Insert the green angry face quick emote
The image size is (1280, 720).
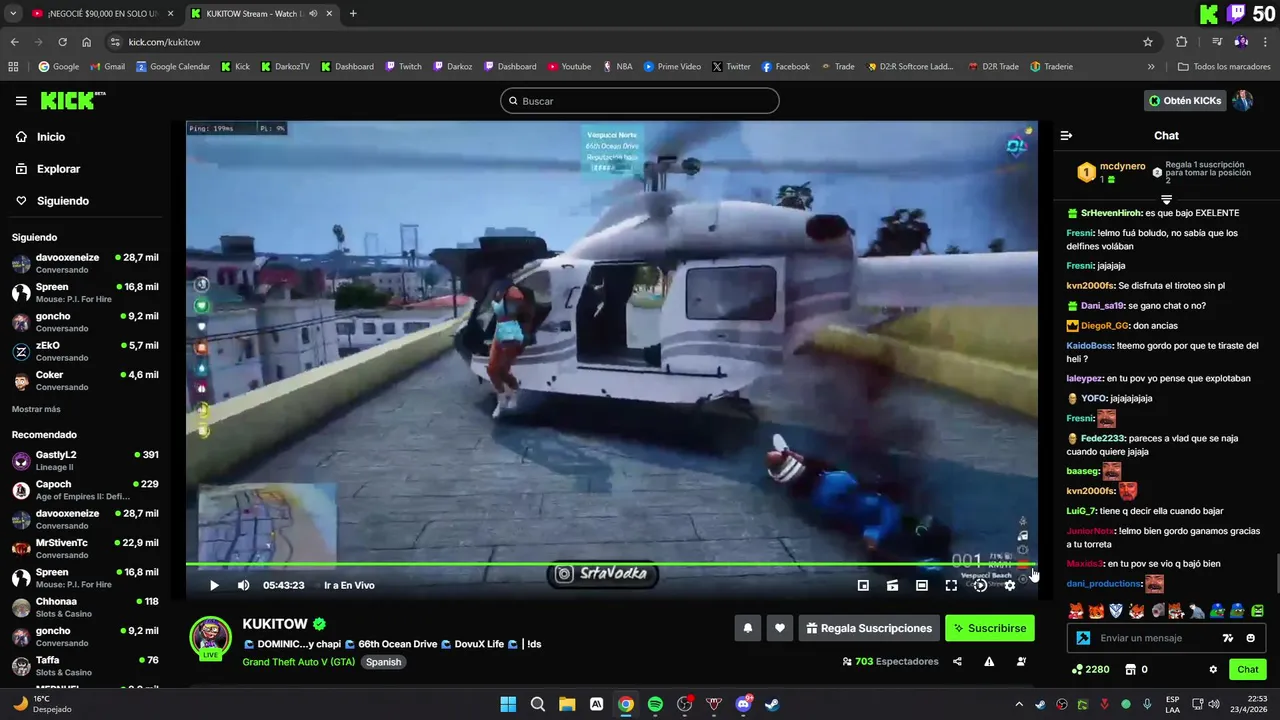coord(1258,611)
